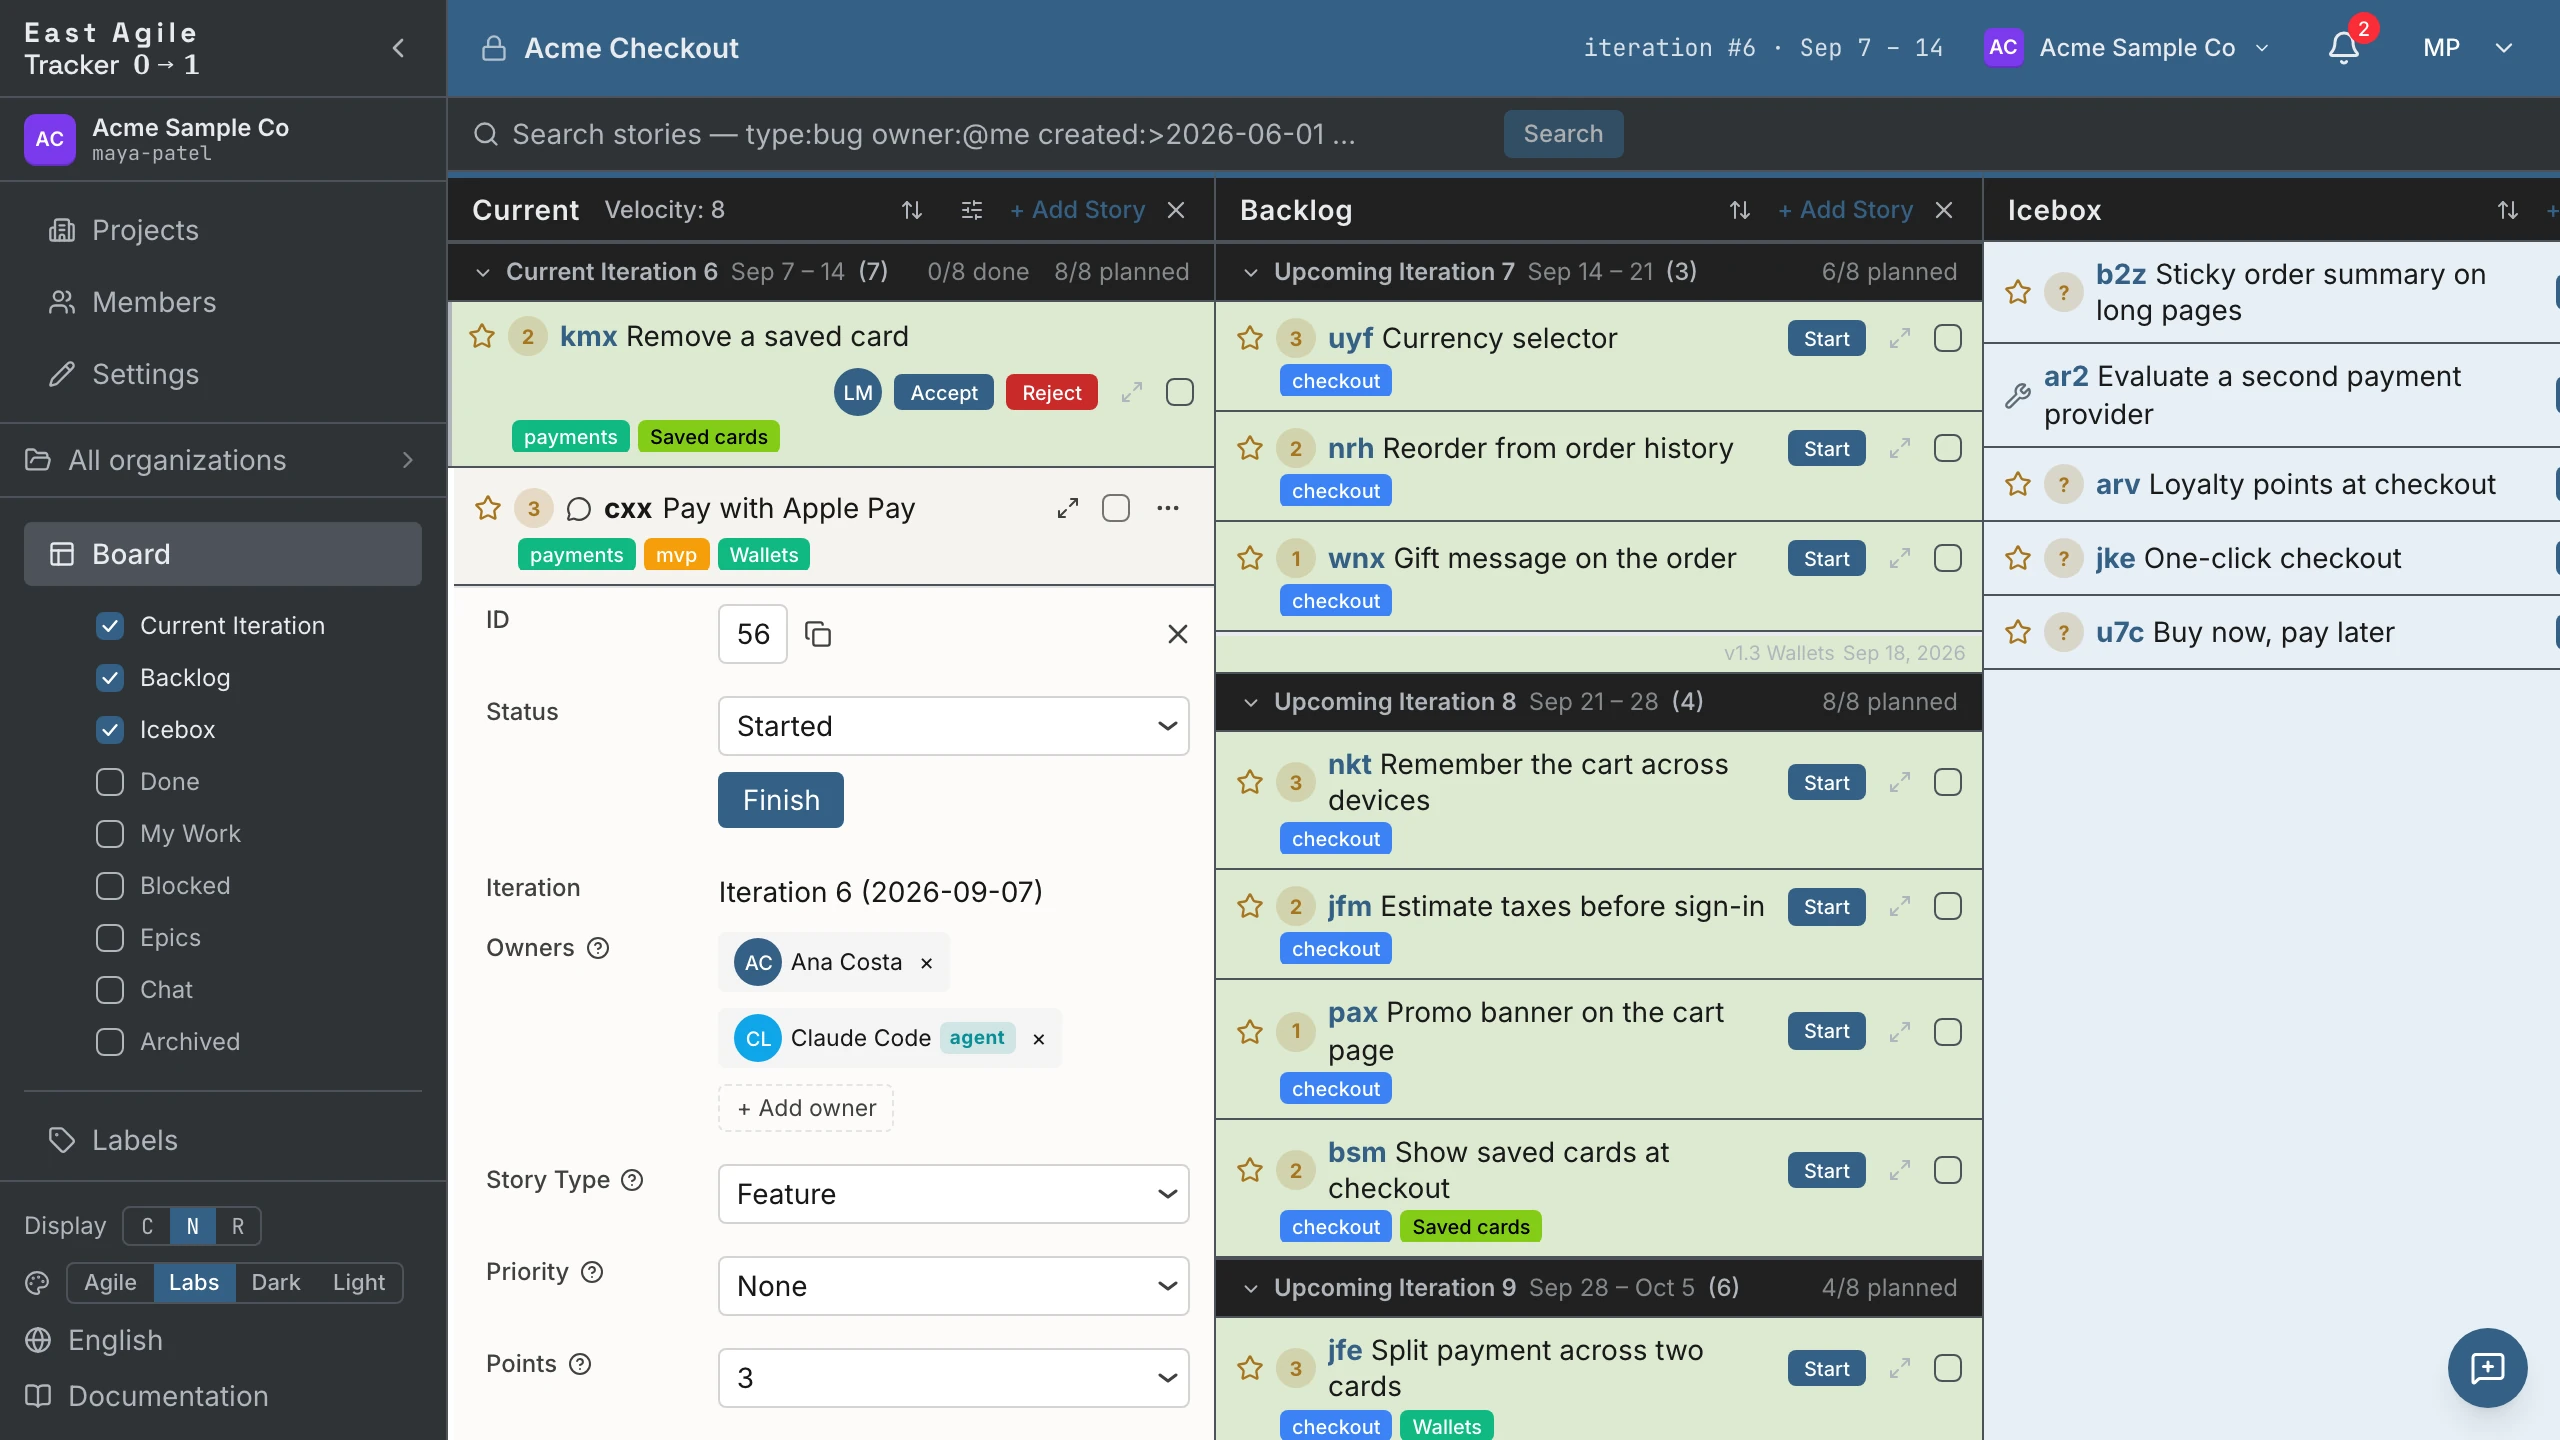Remove Ana Costa as owner
This screenshot has height=1440, width=2560.
(926, 963)
